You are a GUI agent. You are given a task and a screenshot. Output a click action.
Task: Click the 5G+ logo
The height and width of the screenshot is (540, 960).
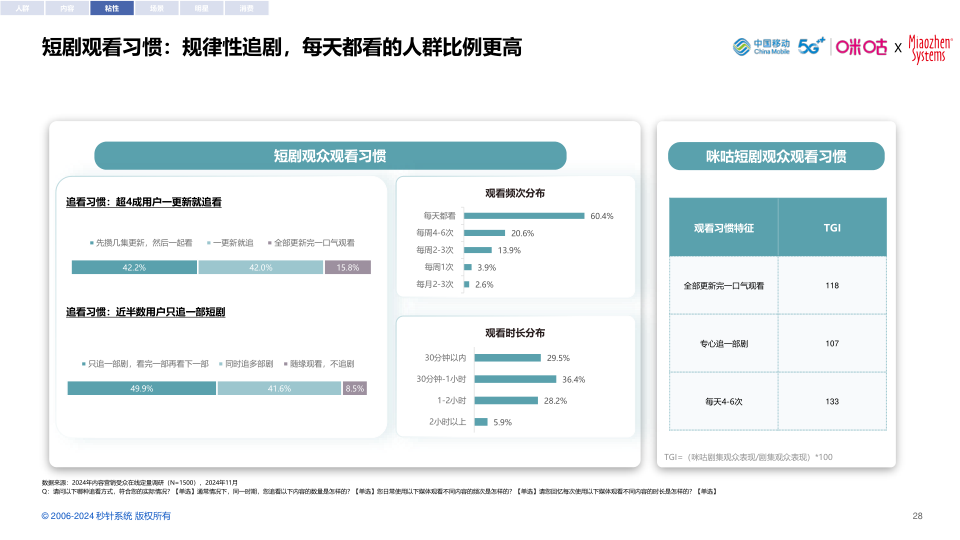[x=811, y=46]
